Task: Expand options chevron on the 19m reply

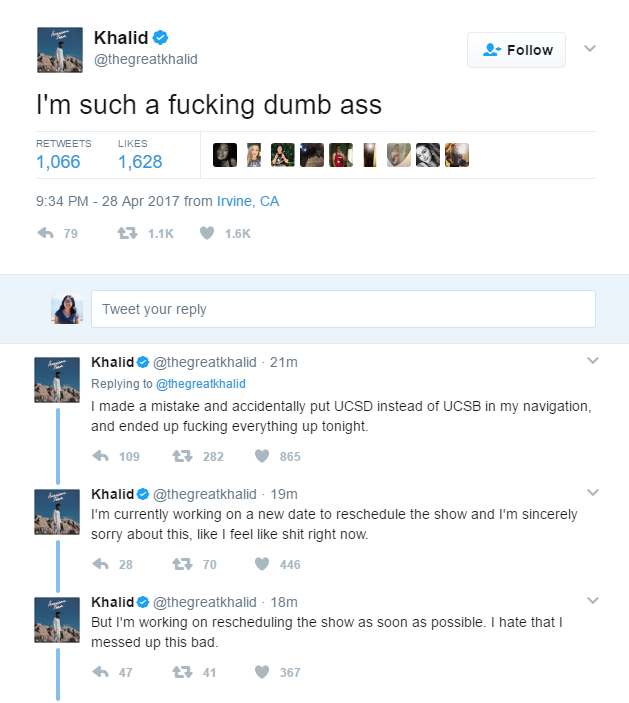Action: tap(592, 492)
